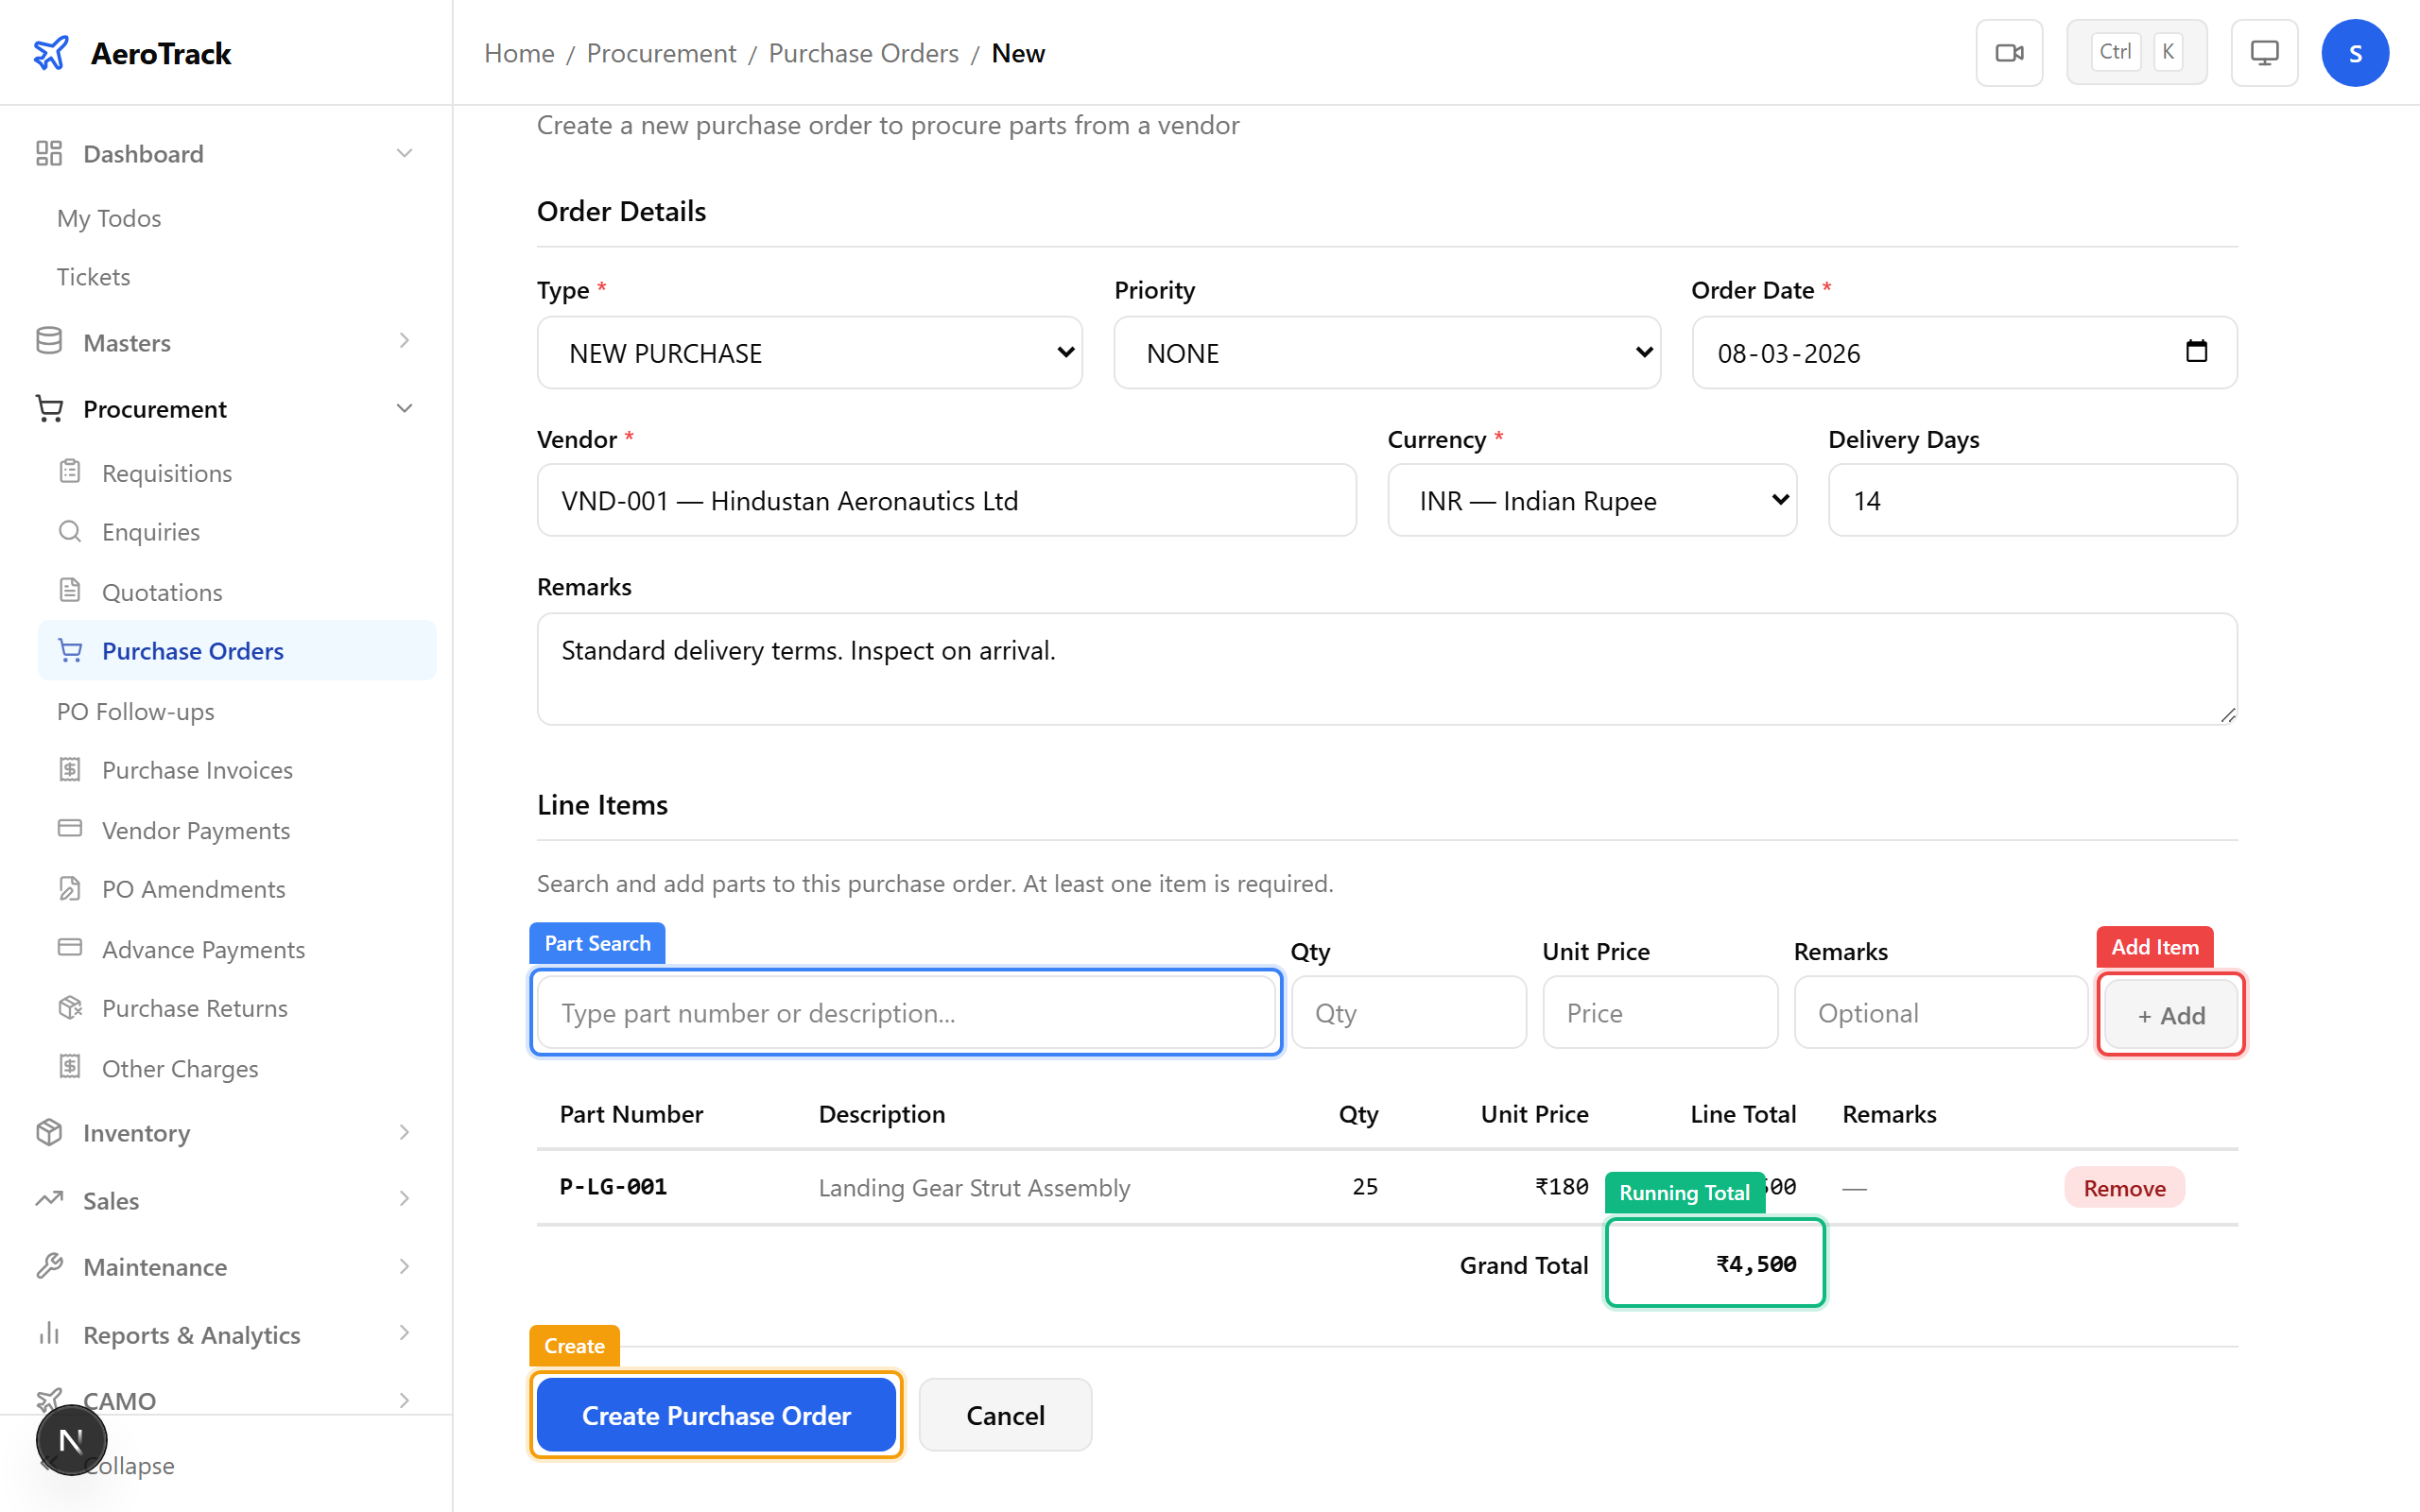
Task: Select Requisitions under Procurement
Action: (166, 472)
